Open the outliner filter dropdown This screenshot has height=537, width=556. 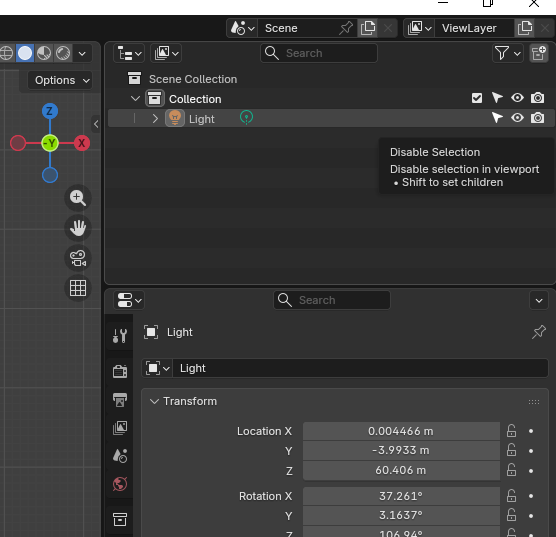pos(507,53)
